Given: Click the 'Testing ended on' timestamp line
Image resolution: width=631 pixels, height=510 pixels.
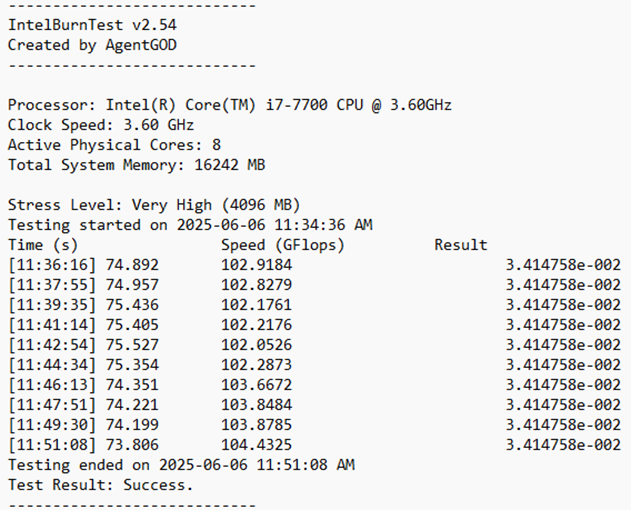Looking at the screenshot, I should [181, 465].
